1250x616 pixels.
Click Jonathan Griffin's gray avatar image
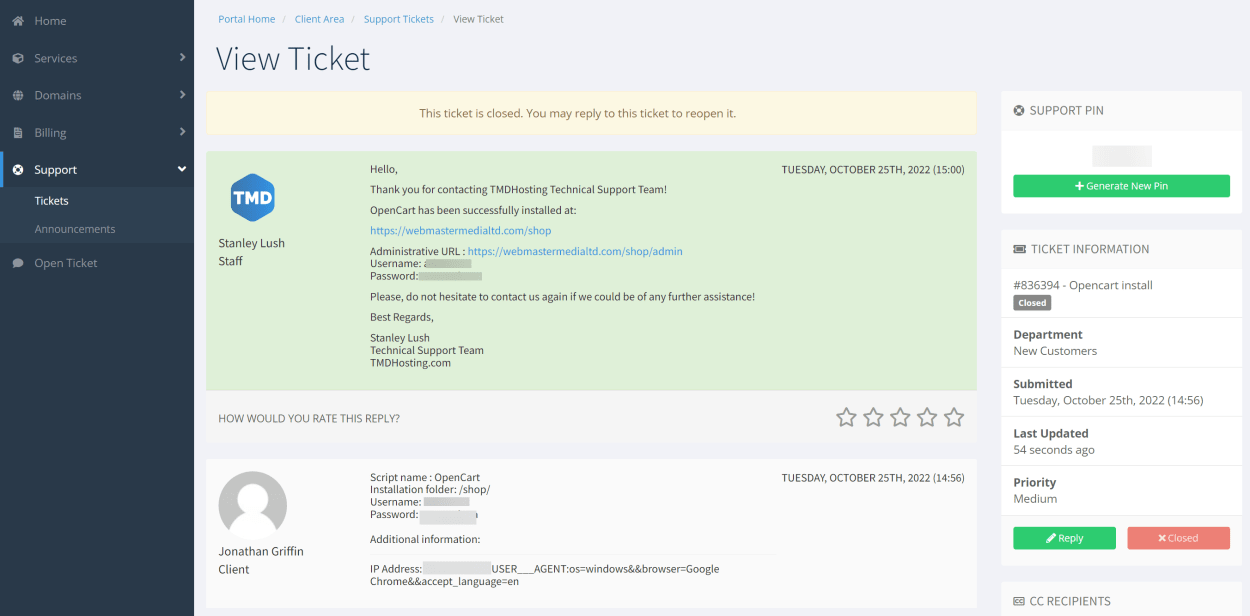click(x=253, y=505)
